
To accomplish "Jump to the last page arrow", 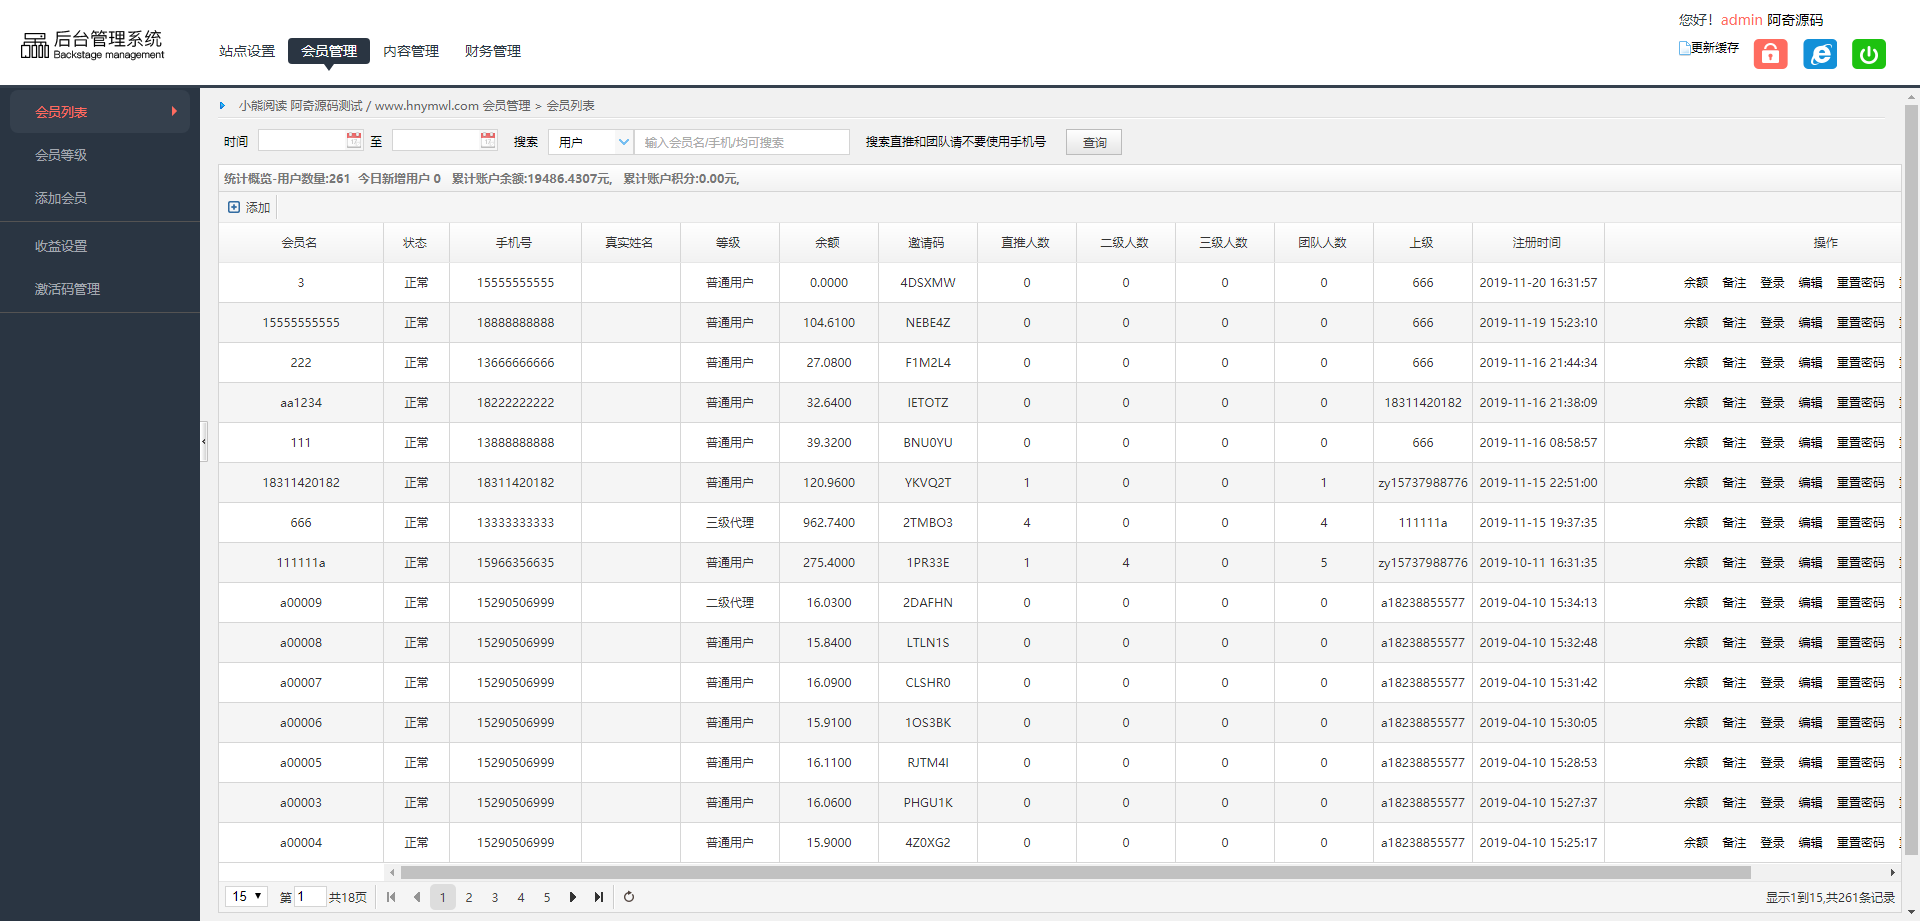I will click(x=599, y=897).
